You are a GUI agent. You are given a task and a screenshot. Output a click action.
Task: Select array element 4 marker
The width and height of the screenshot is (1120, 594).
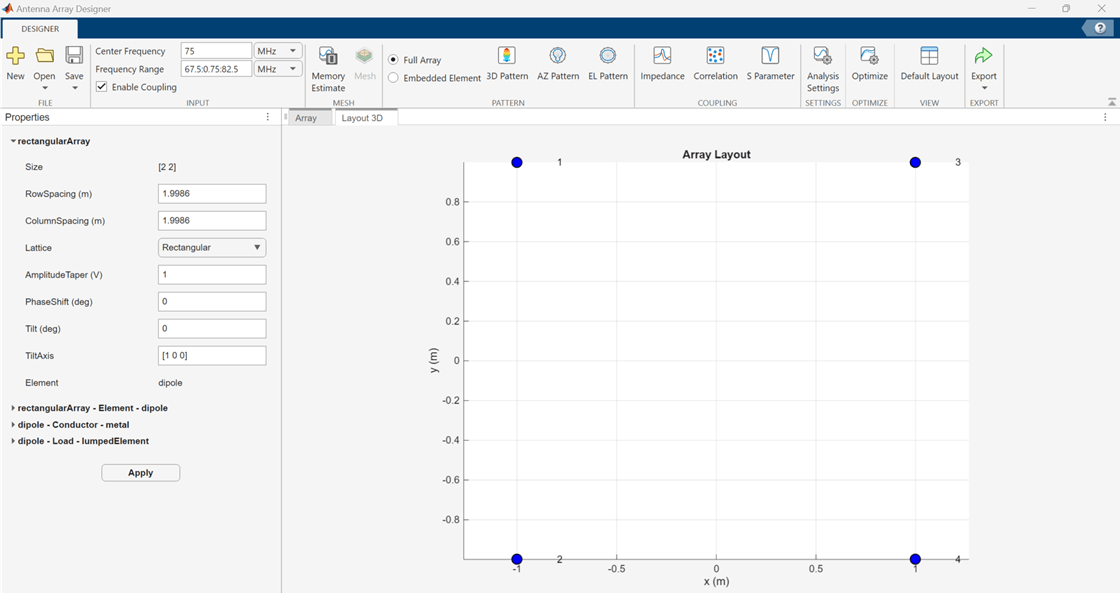915,559
